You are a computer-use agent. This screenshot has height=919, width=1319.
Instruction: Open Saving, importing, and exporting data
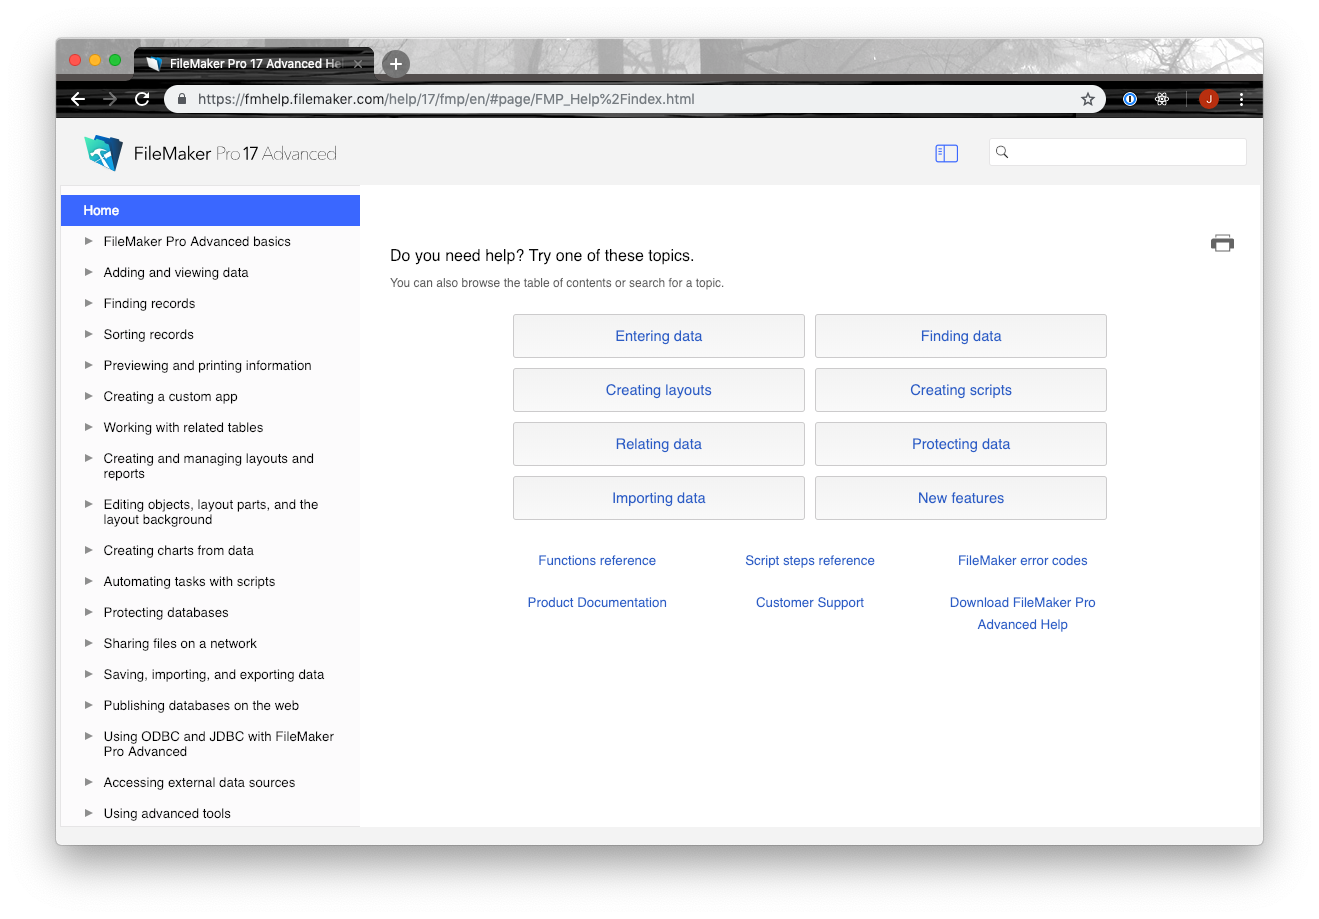[214, 674]
